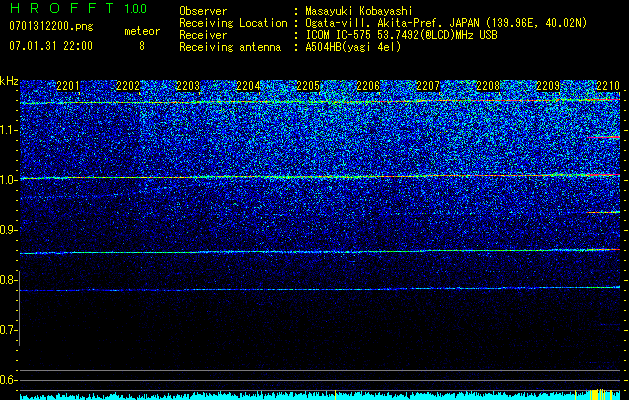The image size is (629, 400).
Task: Click the 2206 time marker
Action: pyautogui.click(x=368, y=86)
